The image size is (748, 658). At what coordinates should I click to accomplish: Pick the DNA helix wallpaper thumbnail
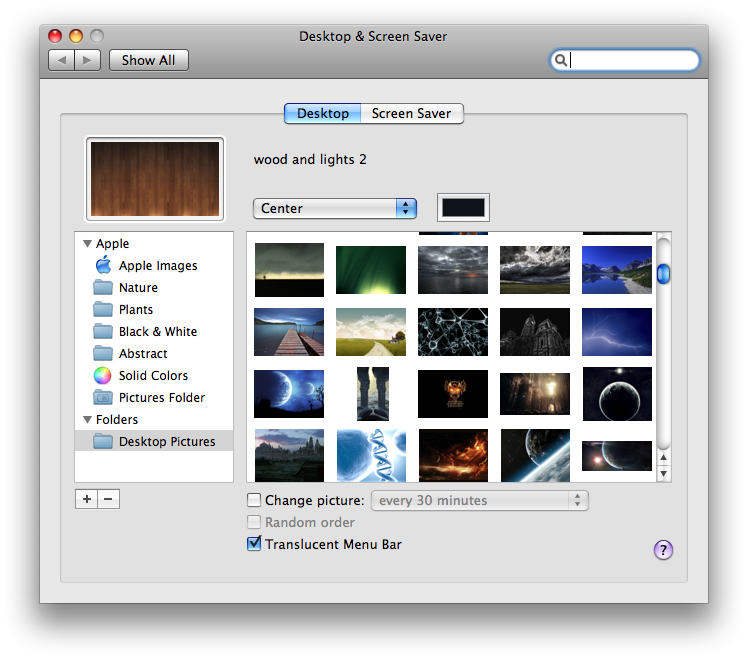[x=371, y=455]
